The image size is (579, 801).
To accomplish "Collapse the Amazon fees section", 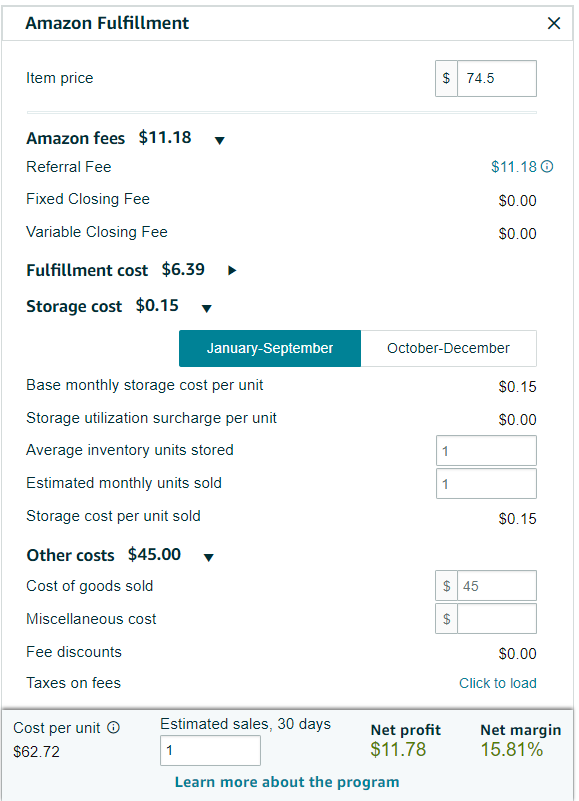I will point(220,140).
